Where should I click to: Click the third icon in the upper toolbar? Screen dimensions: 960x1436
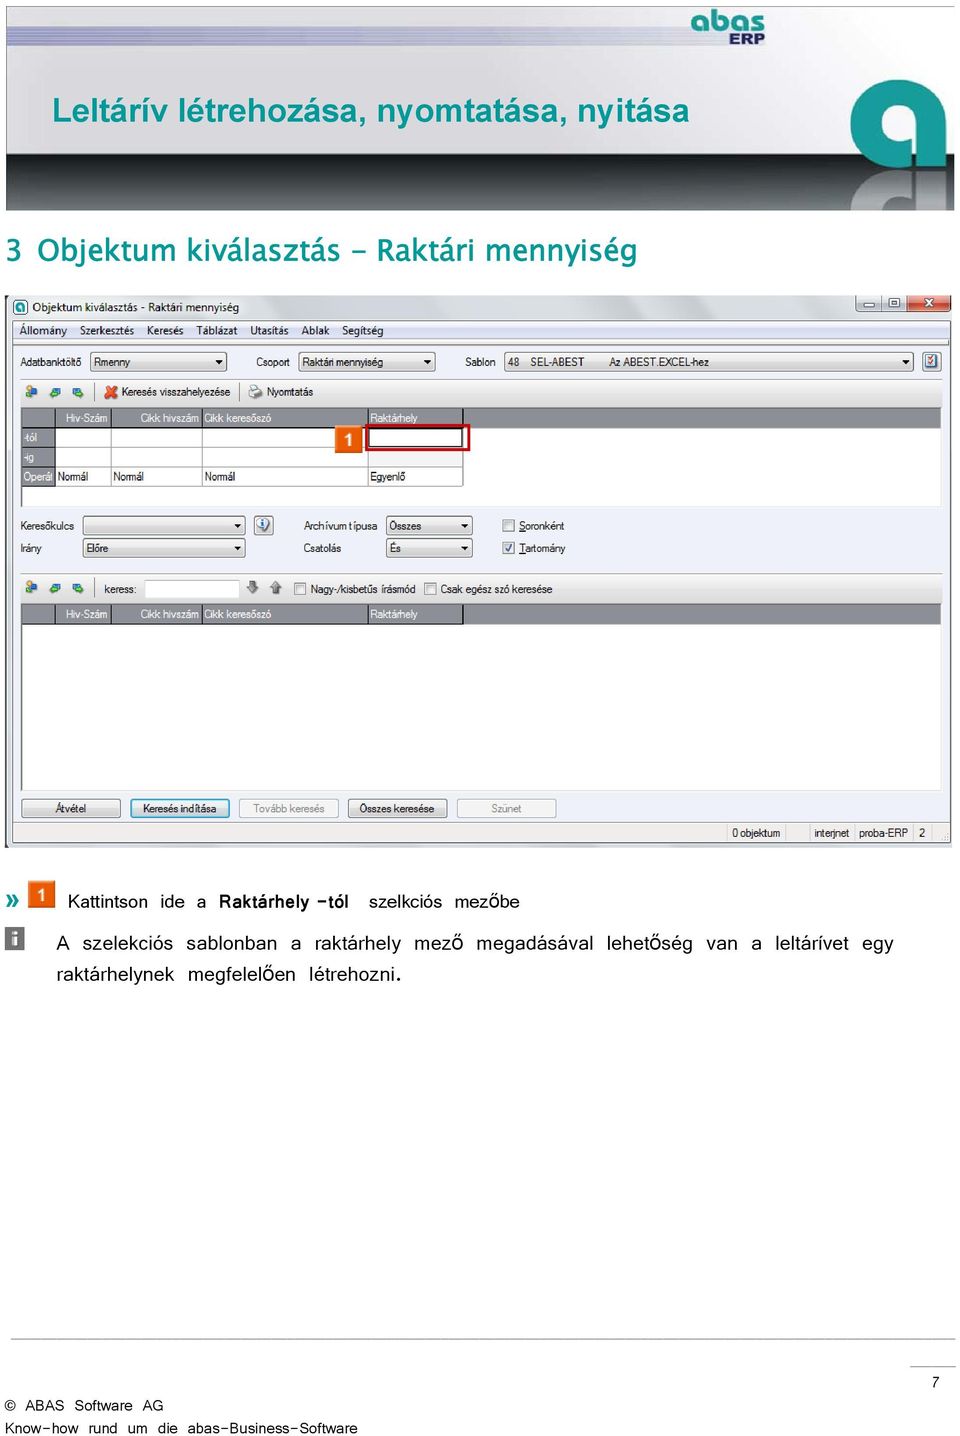[x=77, y=392]
